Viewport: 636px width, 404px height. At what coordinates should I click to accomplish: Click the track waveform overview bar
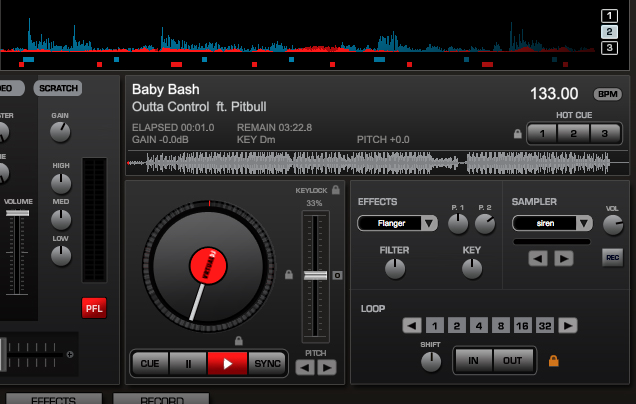(x=378, y=163)
